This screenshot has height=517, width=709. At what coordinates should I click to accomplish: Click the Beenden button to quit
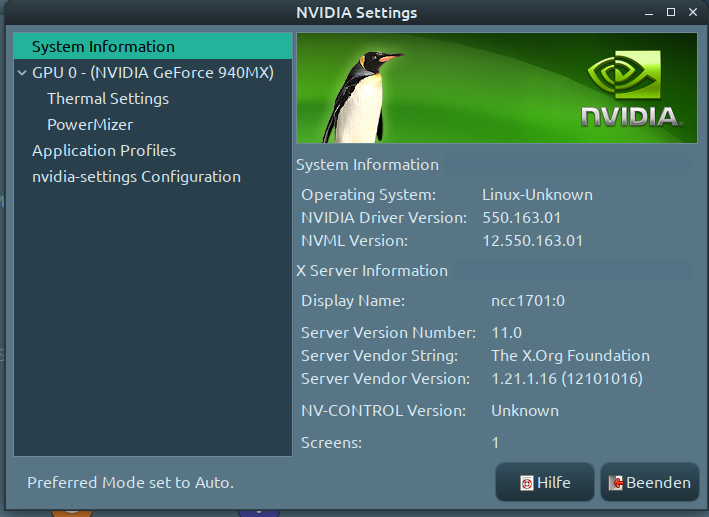click(x=649, y=482)
